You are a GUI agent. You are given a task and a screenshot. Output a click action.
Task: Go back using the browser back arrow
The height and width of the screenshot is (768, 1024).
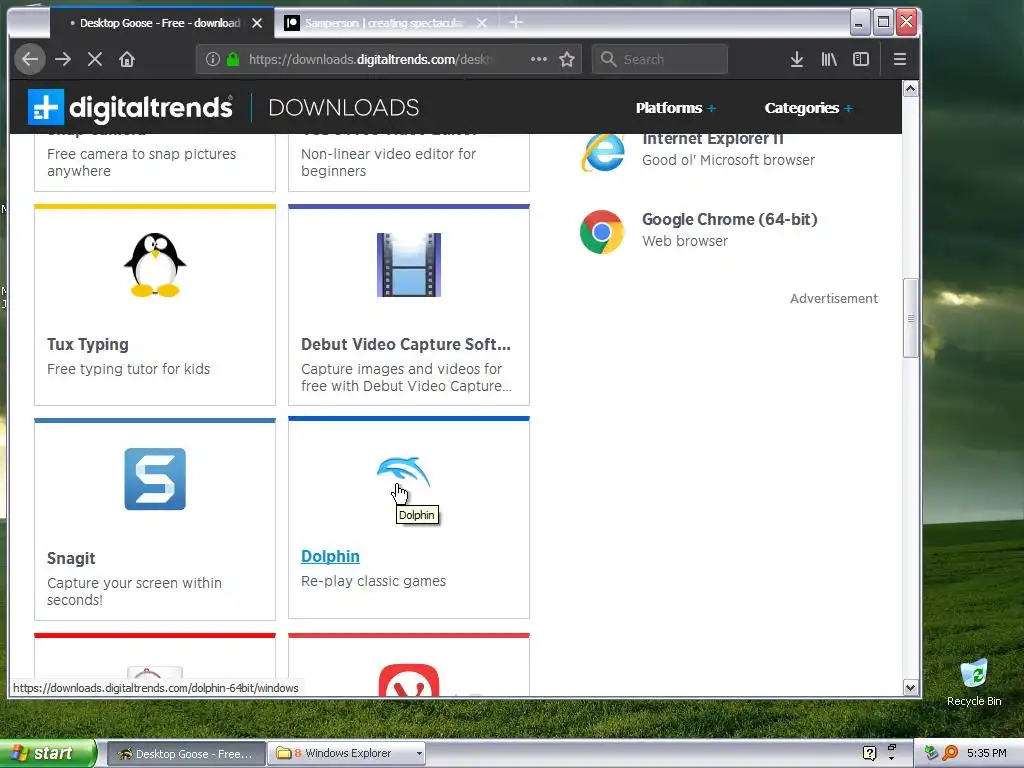(30, 59)
